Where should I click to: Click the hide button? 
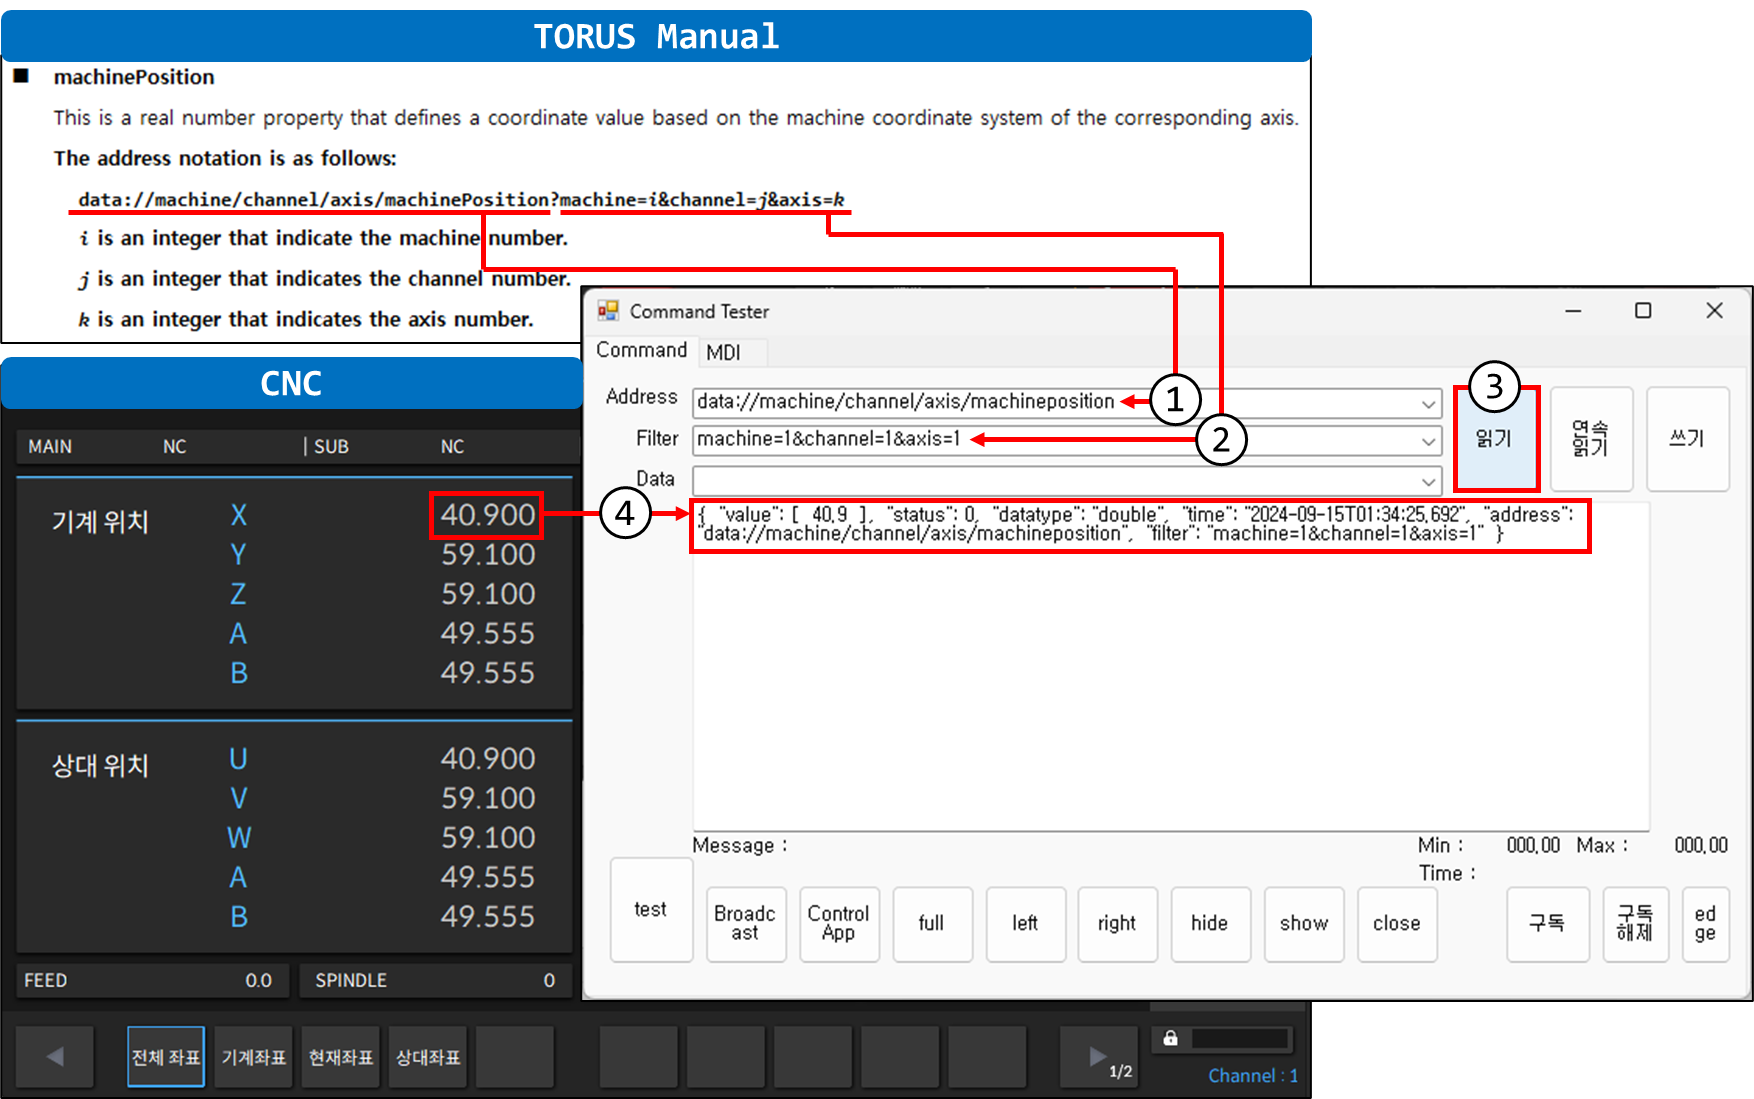click(1210, 923)
